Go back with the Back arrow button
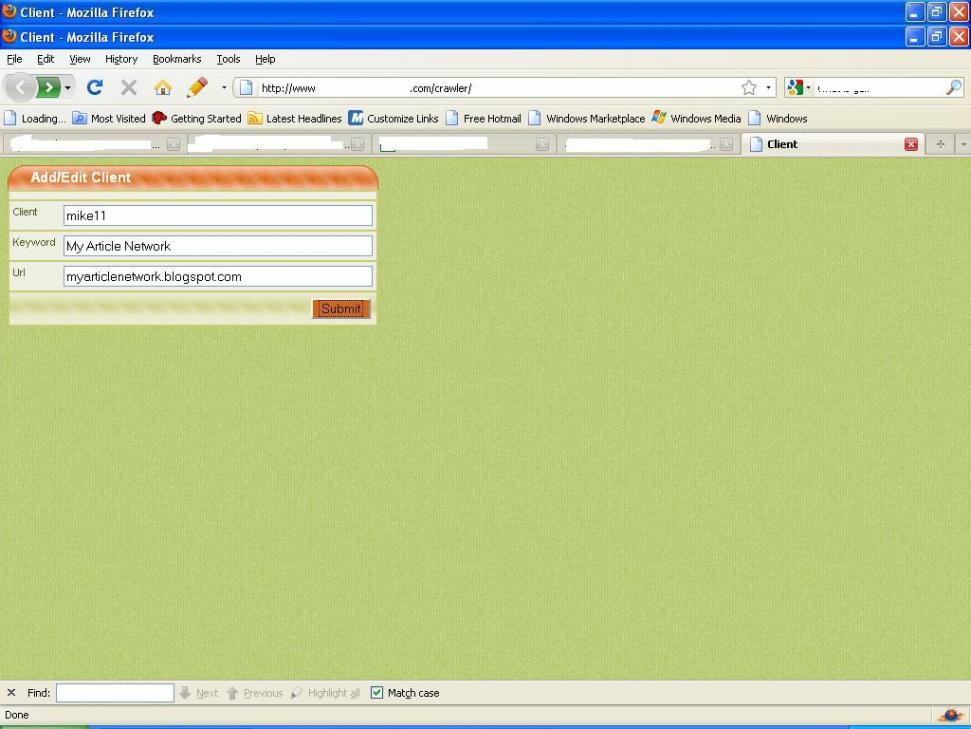The width and height of the screenshot is (971, 729). coord(20,87)
